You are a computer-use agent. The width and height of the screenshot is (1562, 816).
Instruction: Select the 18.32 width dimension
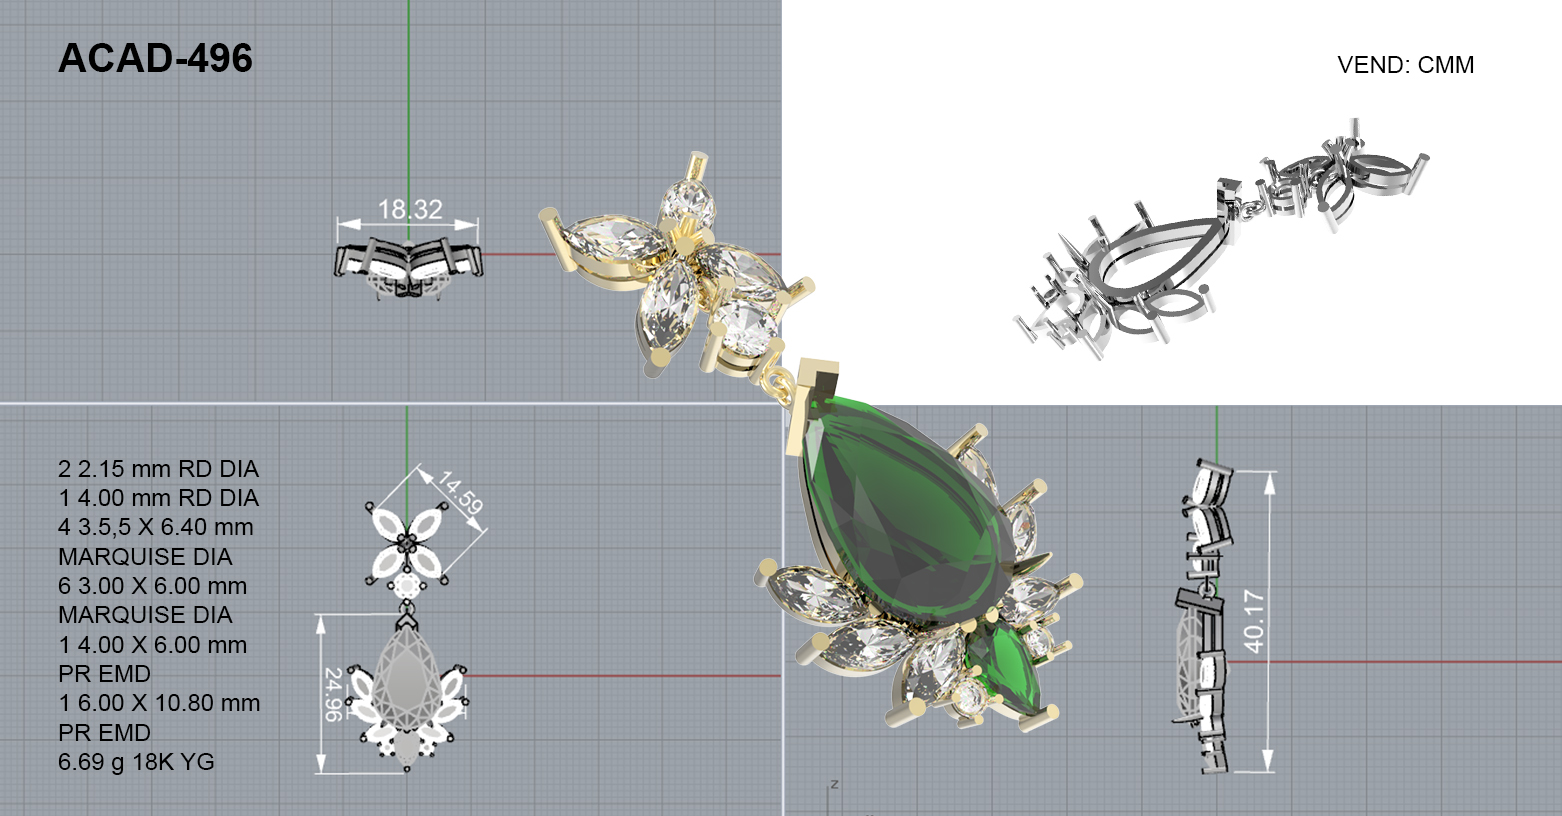pyautogui.click(x=410, y=209)
